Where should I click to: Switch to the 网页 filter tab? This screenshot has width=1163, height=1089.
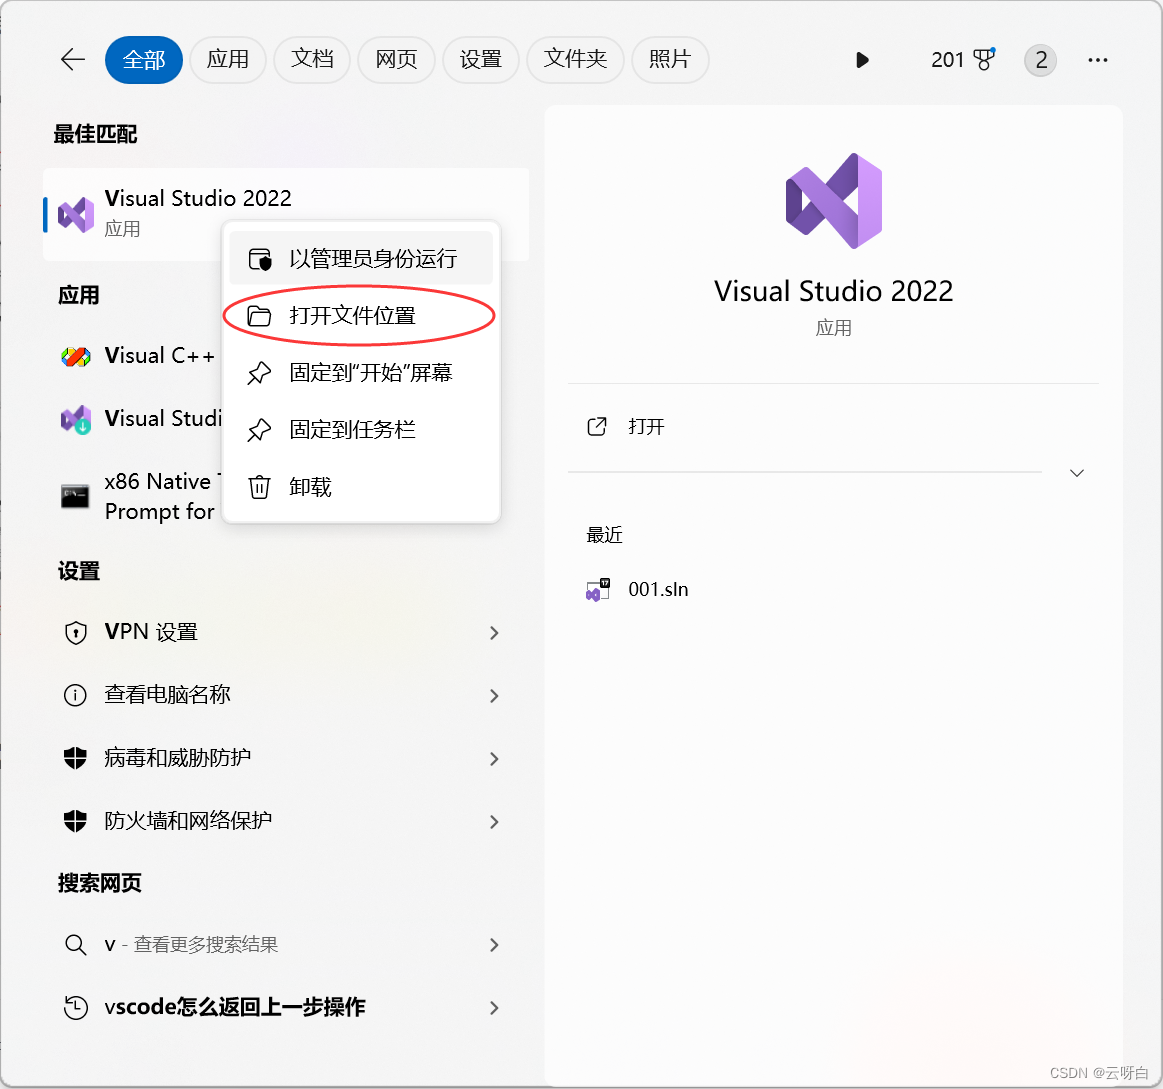click(396, 59)
